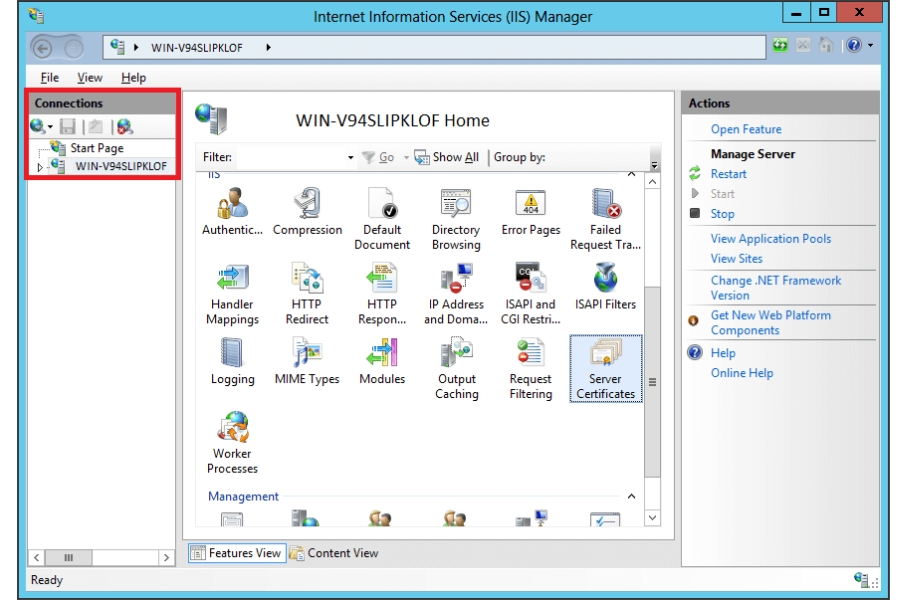Open the Modules feature
Viewport: 900px width, 600px height.
pyautogui.click(x=382, y=361)
